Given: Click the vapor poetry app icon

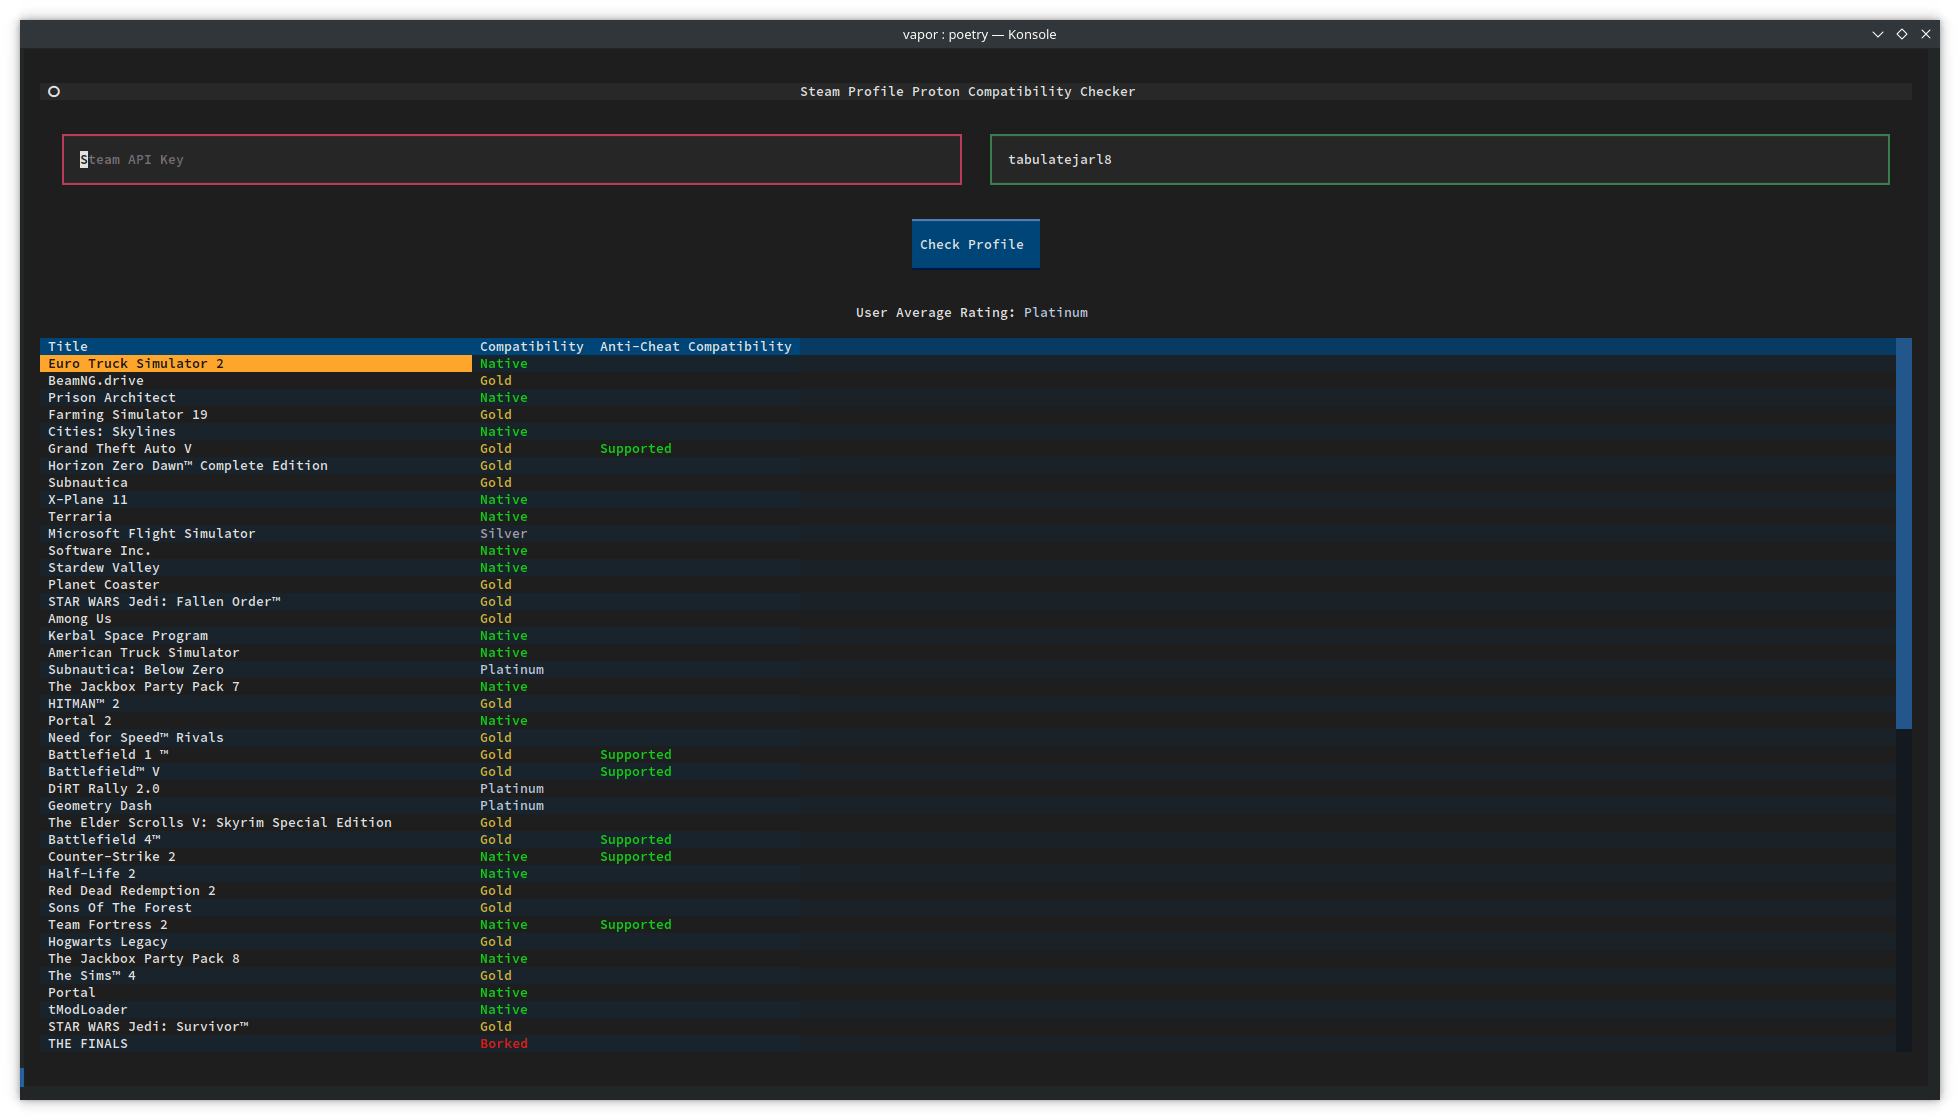Looking at the screenshot, I should tap(54, 90).
